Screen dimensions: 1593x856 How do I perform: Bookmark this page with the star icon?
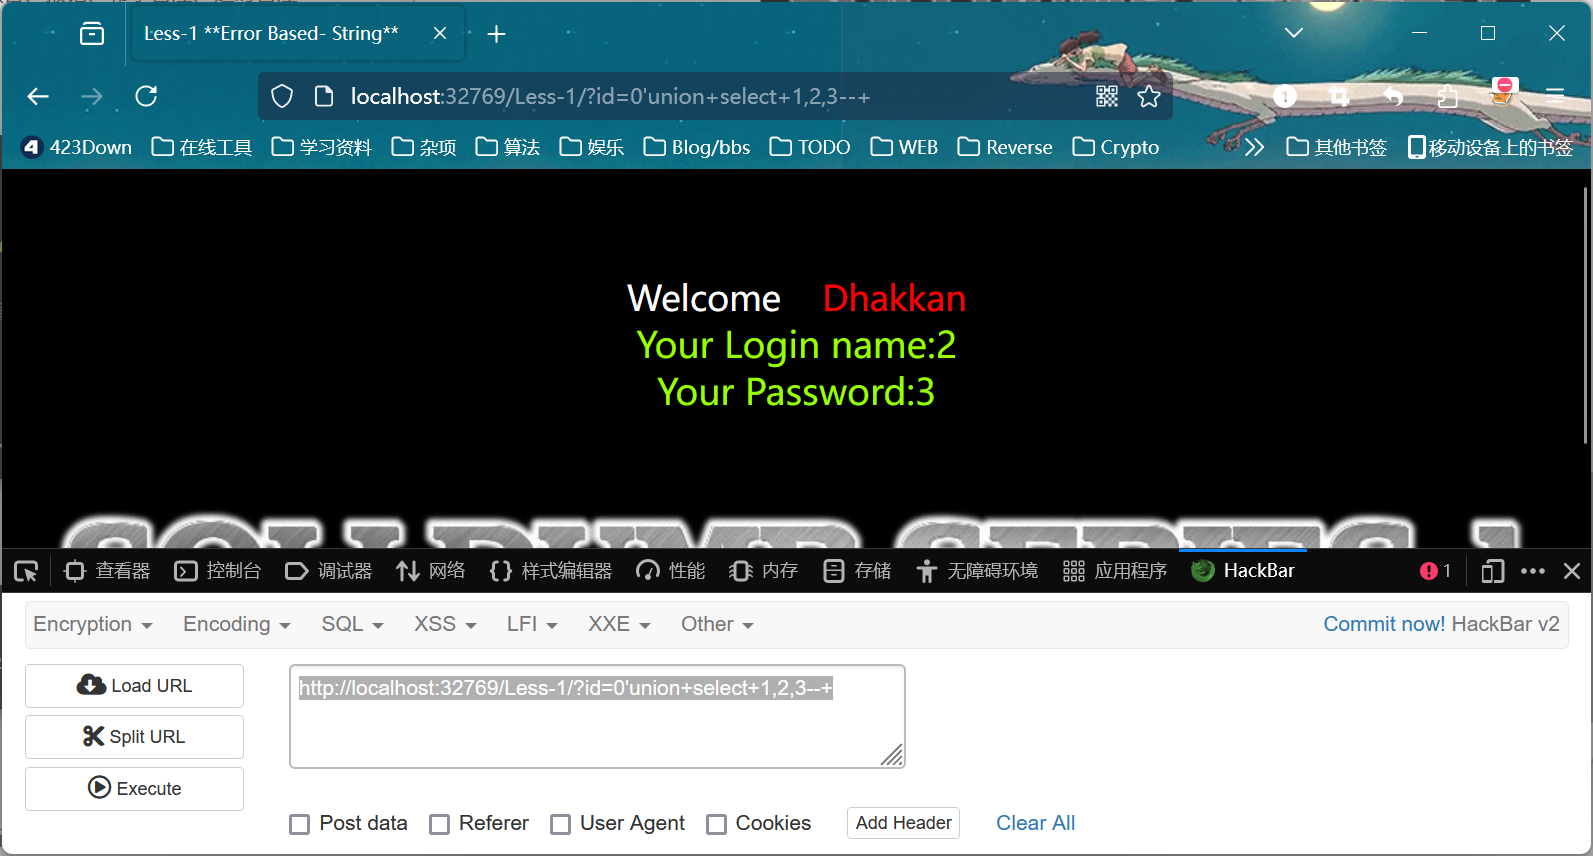[1149, 96]
